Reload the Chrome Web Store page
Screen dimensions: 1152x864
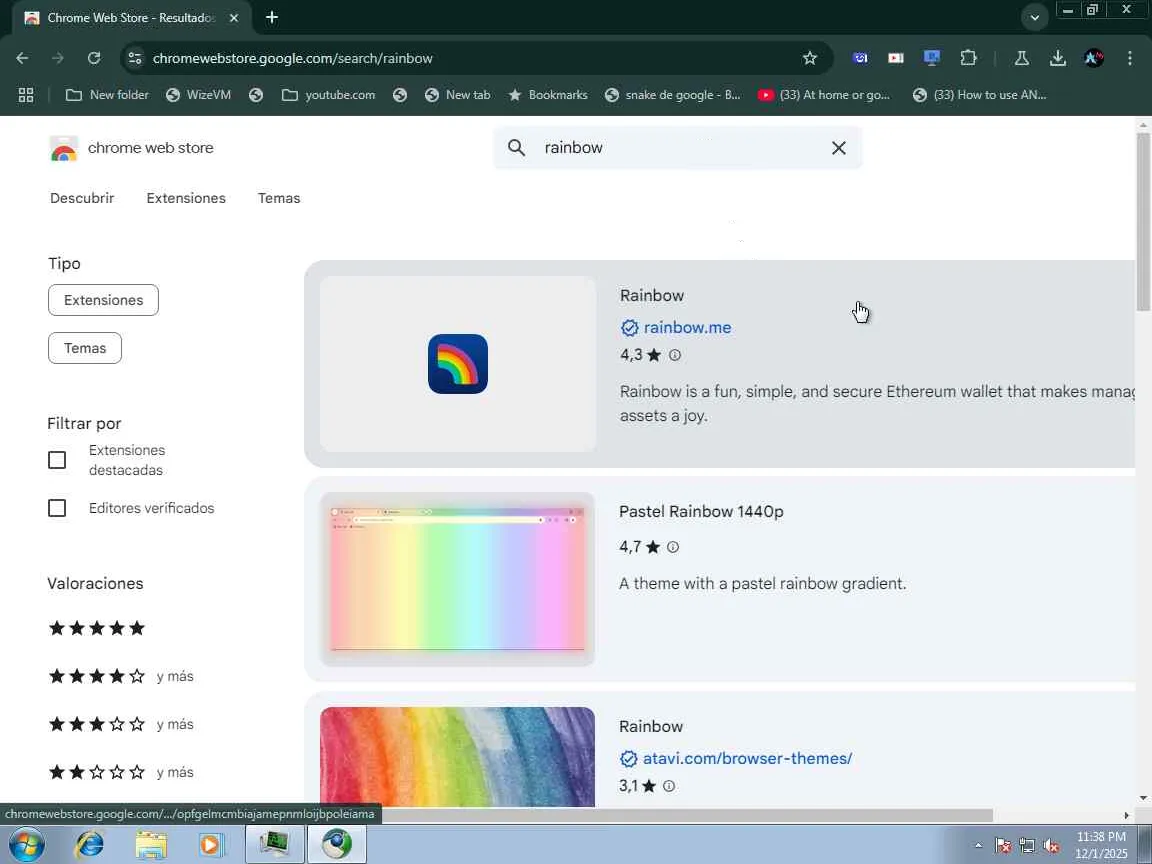94,58
